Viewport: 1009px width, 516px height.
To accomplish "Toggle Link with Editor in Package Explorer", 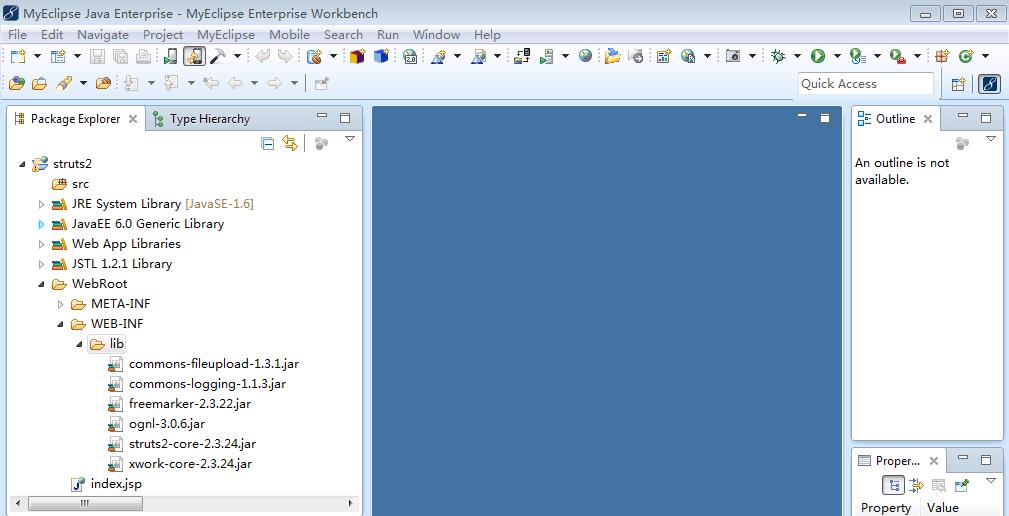I will tap(290, 143).
